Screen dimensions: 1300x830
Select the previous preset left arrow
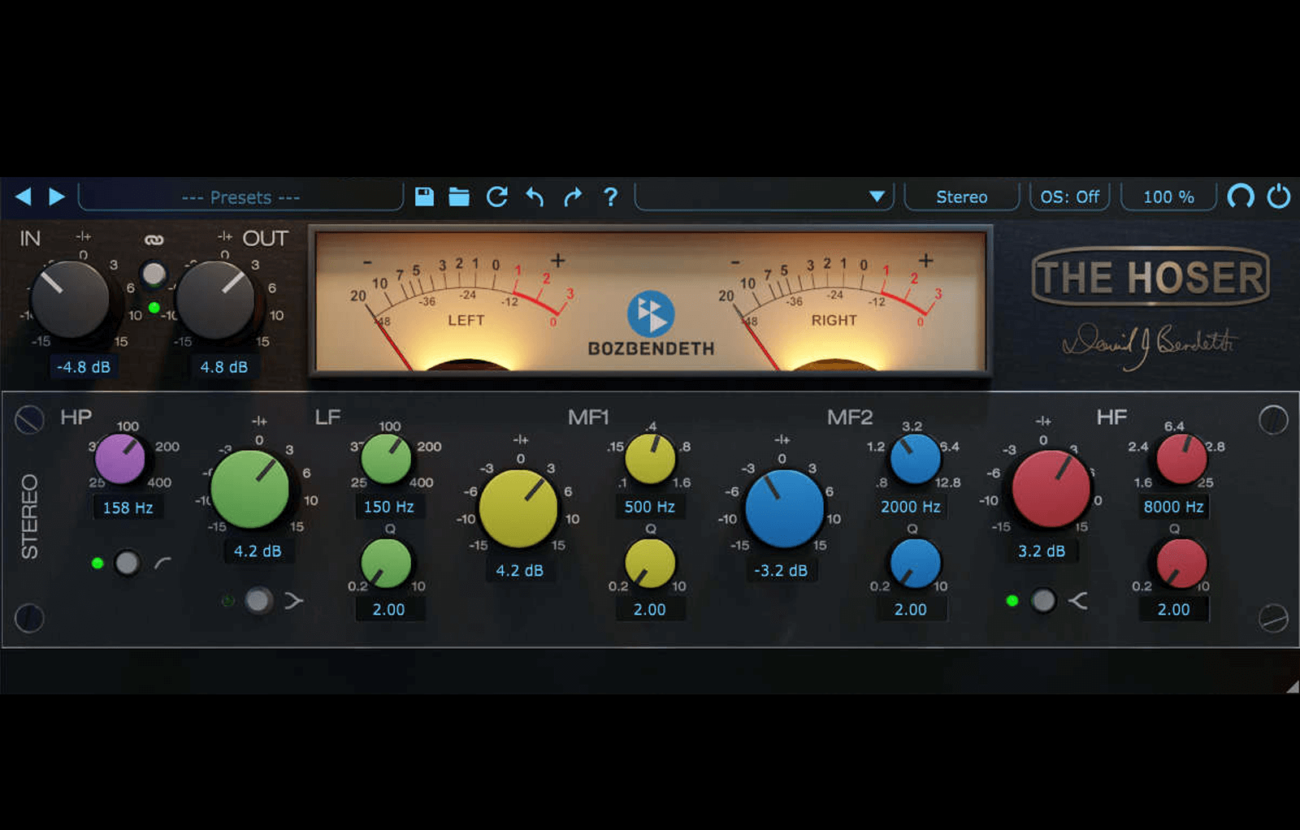pyautogui.click(x=23, y=196)
